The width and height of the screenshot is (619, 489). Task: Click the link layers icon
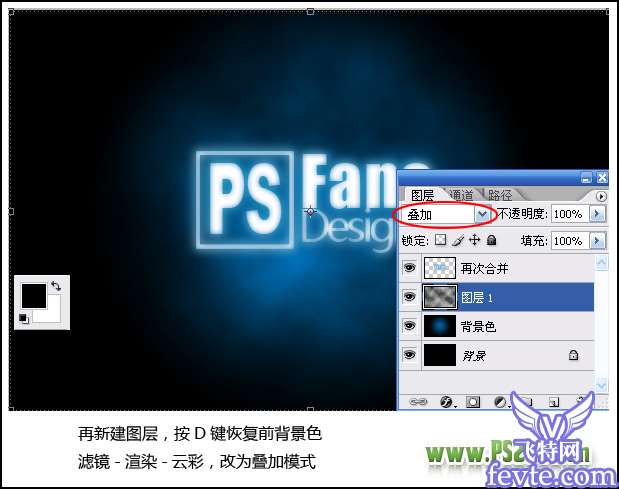(x=419, y=401)
